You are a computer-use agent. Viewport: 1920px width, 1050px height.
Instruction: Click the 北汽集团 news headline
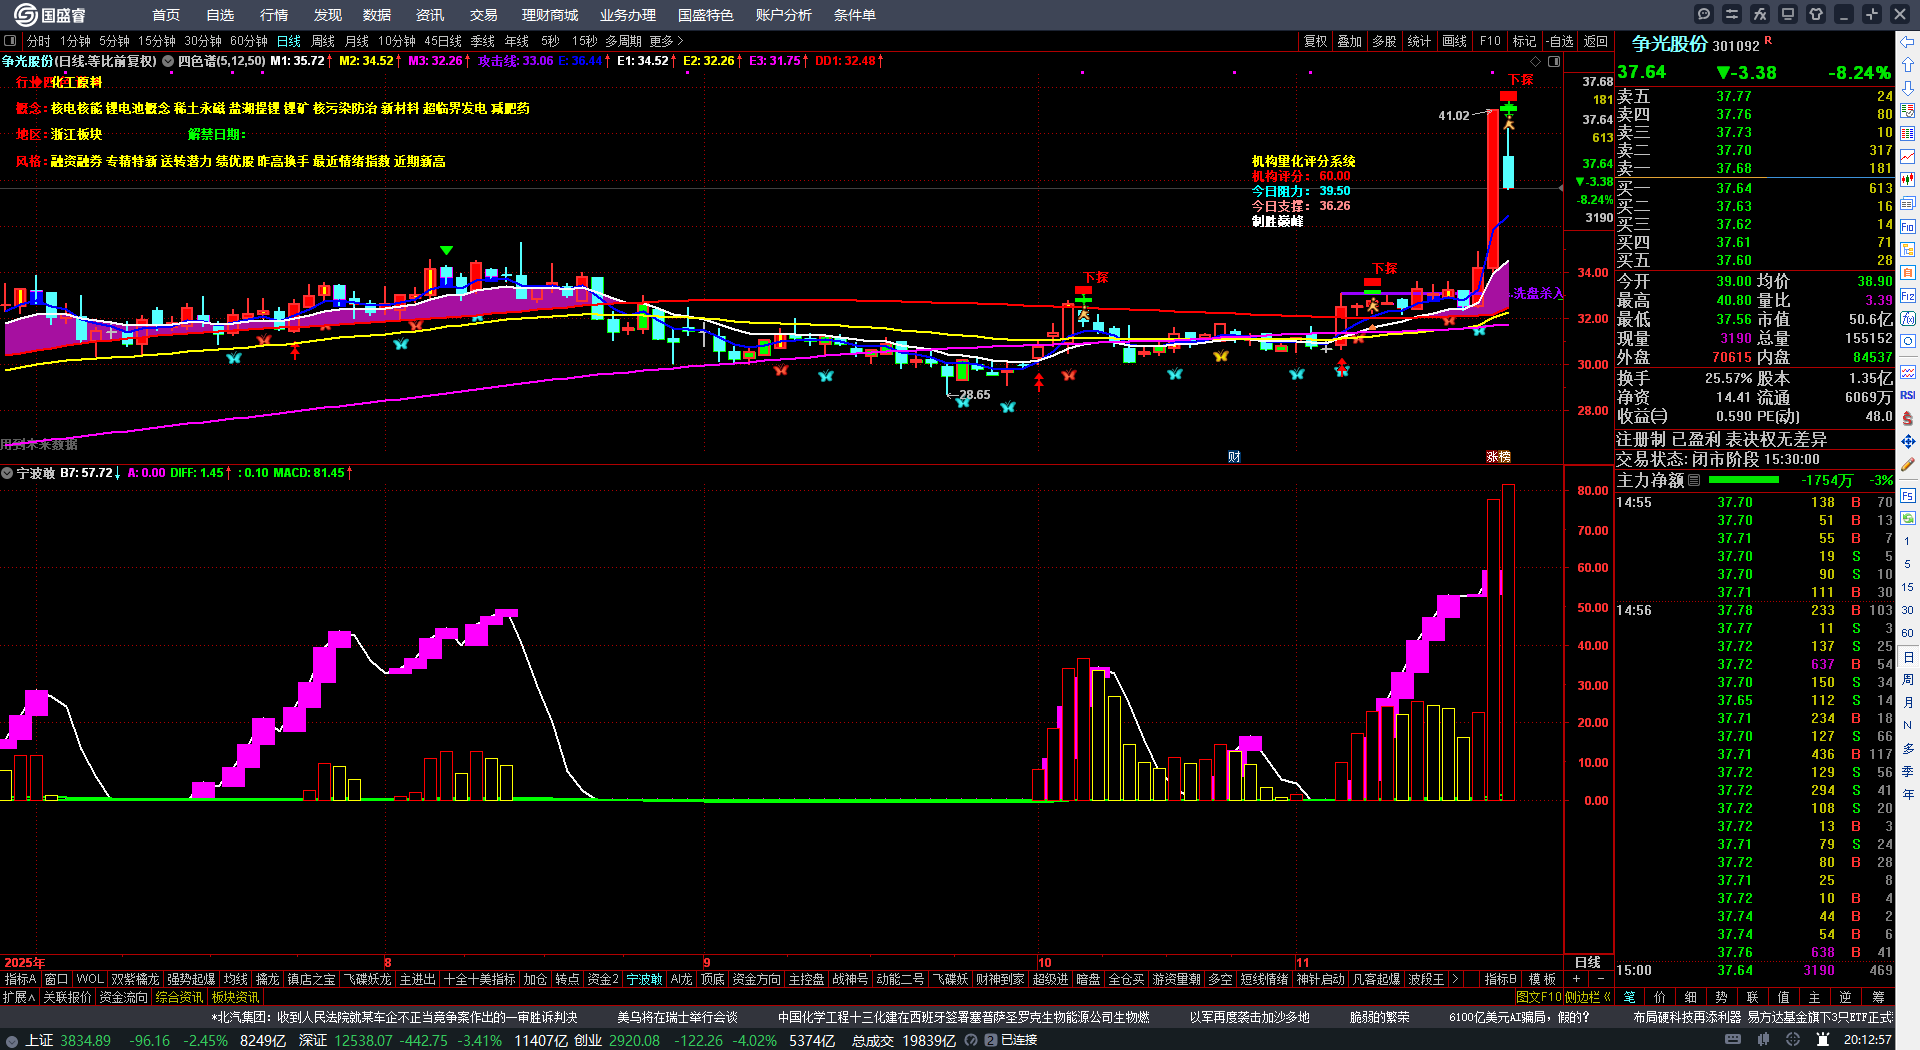pyautogui.click(x=394, y=1017)
